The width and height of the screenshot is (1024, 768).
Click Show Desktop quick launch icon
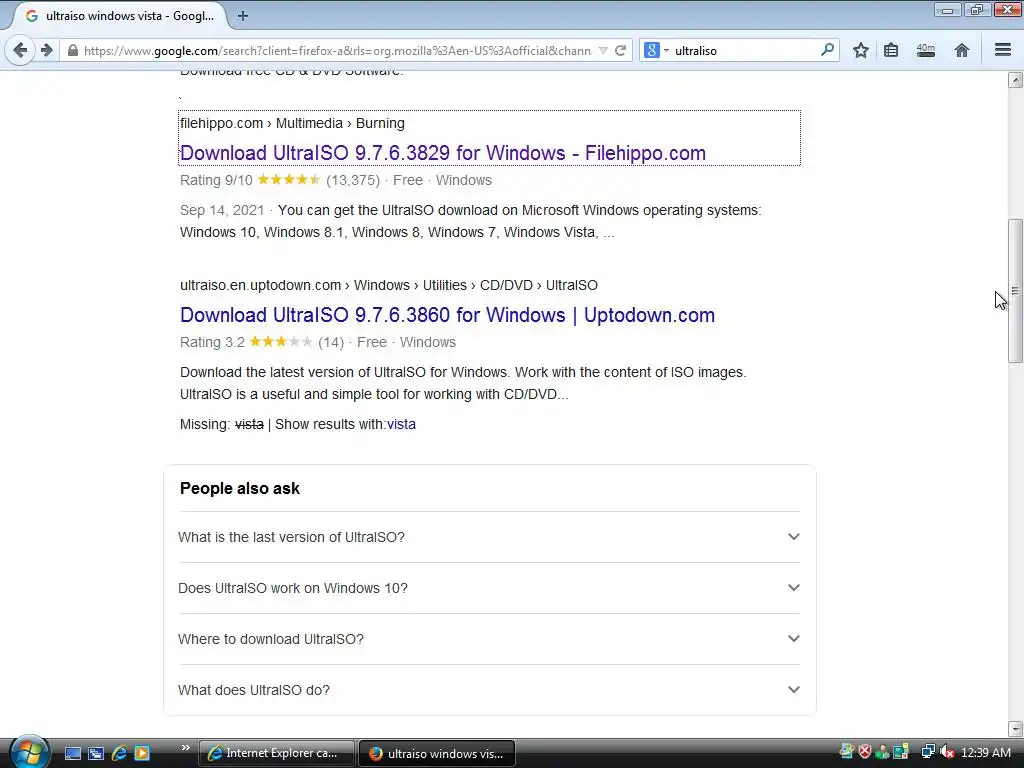coord(73,753)
